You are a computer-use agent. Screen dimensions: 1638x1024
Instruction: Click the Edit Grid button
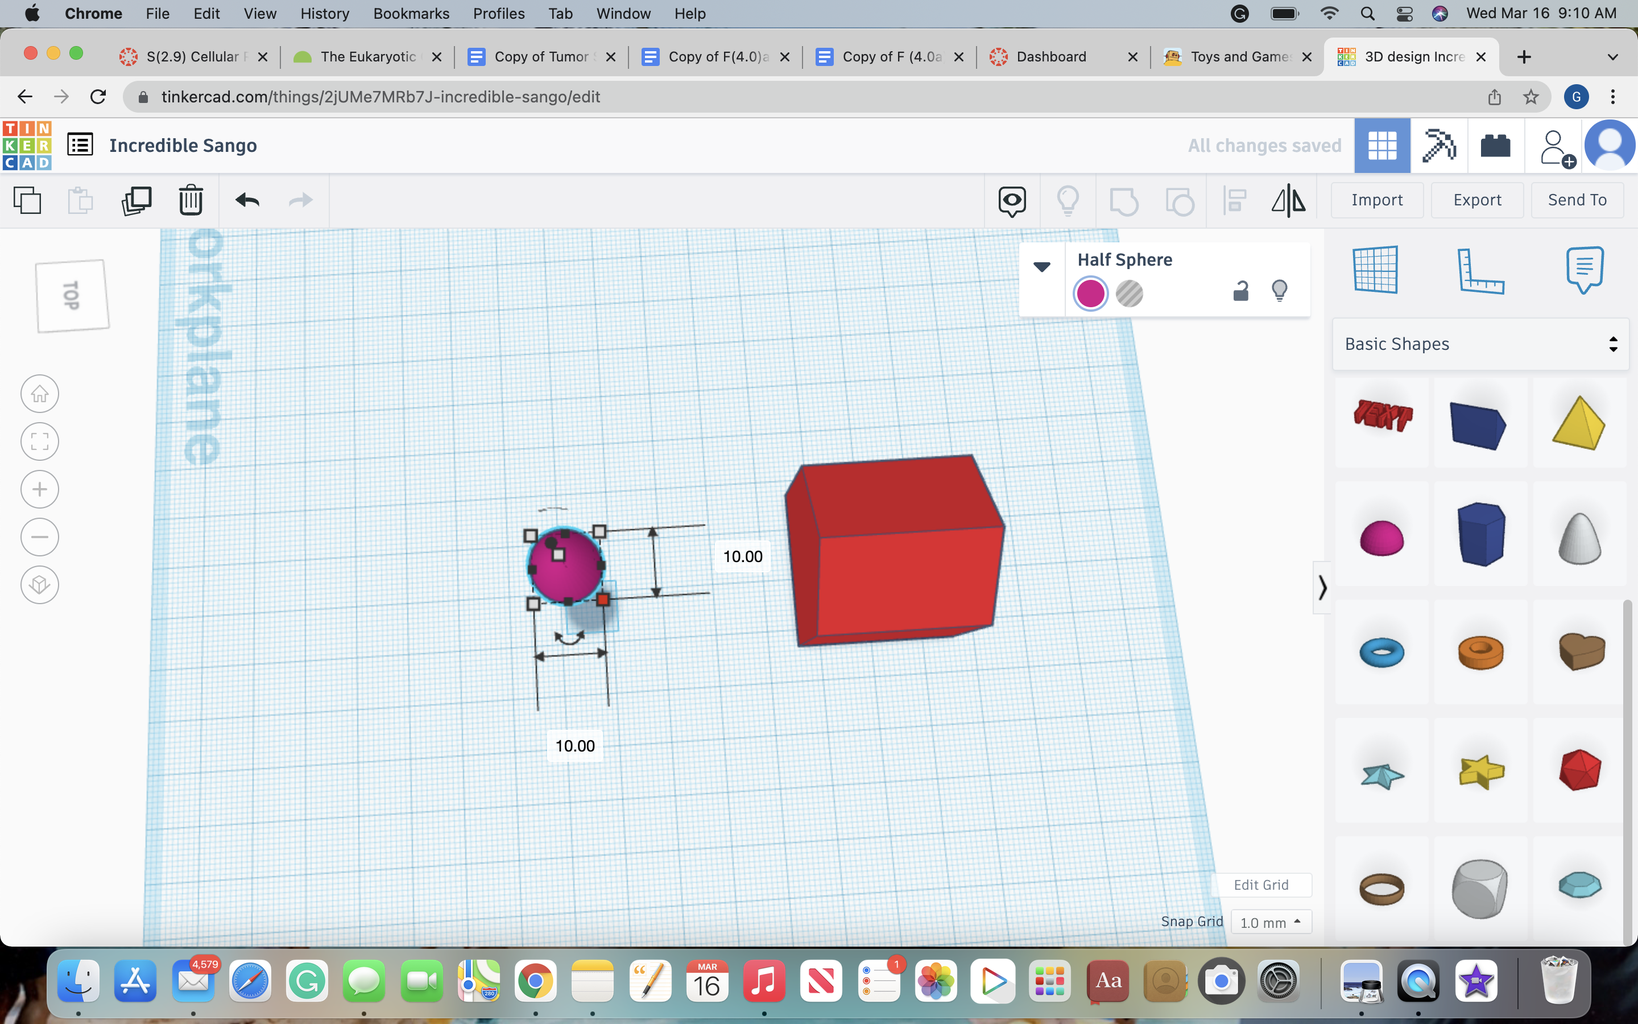tap(1261, 885)
